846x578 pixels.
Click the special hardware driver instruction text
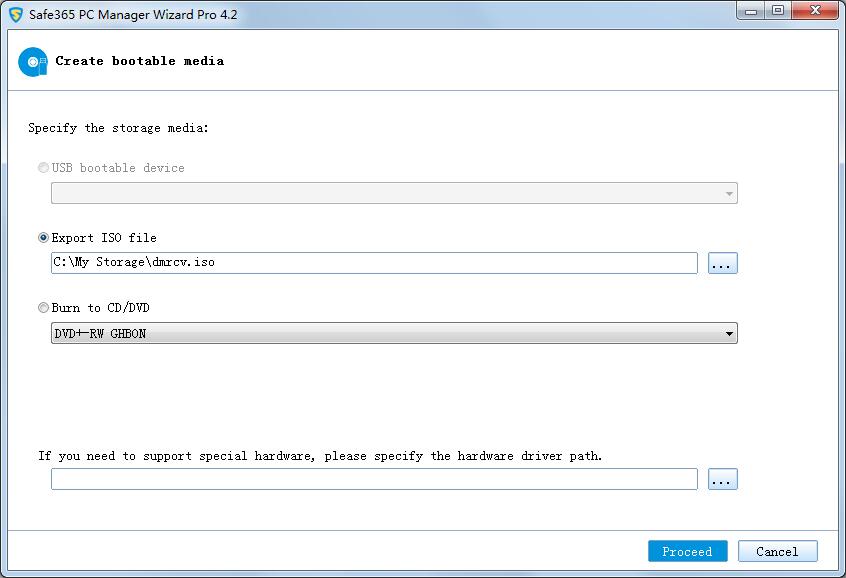point(320,456)
